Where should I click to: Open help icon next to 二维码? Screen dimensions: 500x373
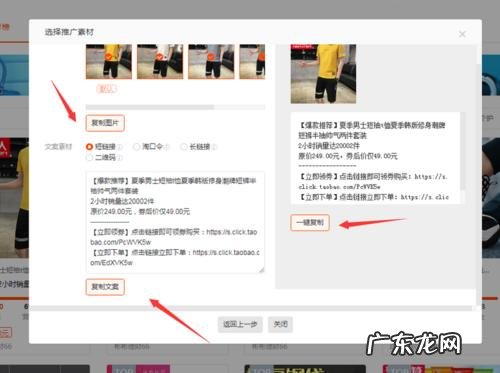pos(120,158)
